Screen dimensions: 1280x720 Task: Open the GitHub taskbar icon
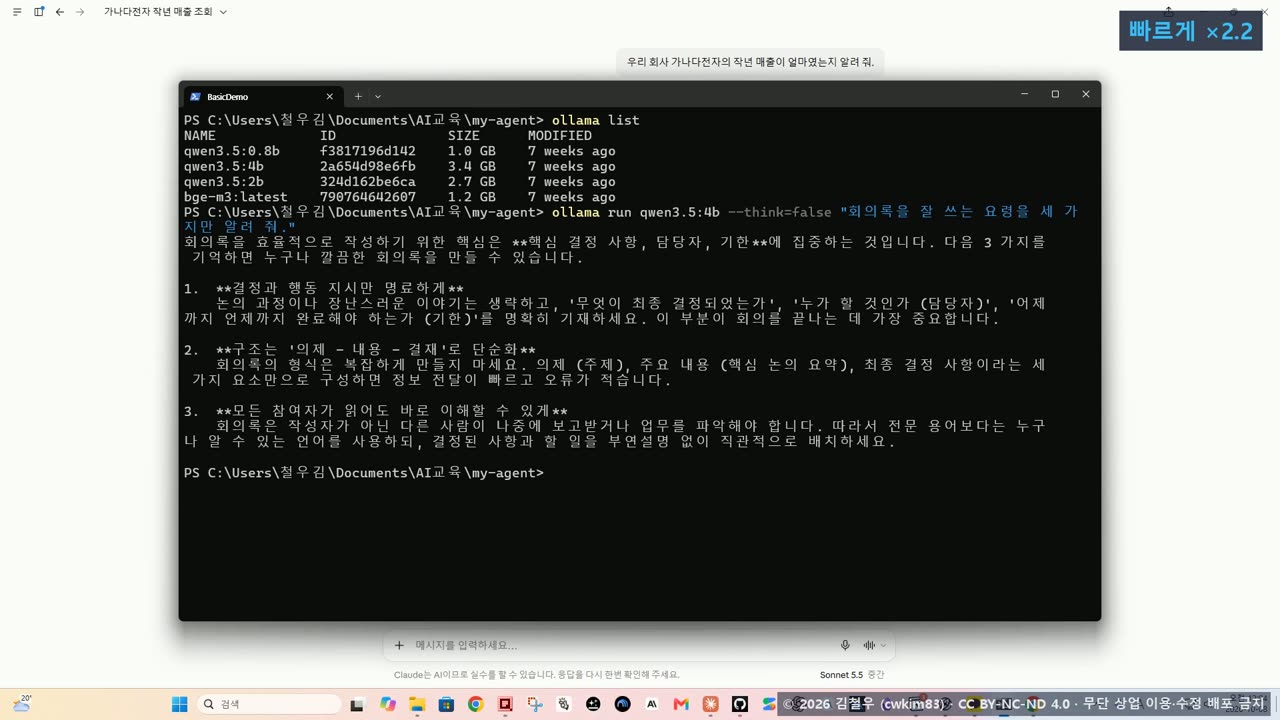tap(740, 704)
